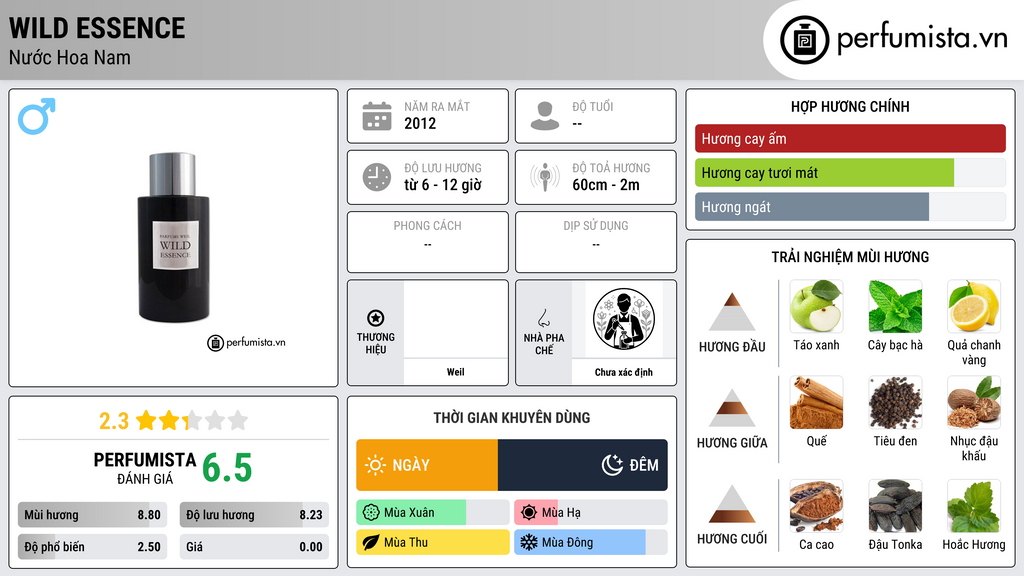This screenshot has width=1024, height=576.
Task: Select the Quế cinnamon note image
Action: coord(816,402)
